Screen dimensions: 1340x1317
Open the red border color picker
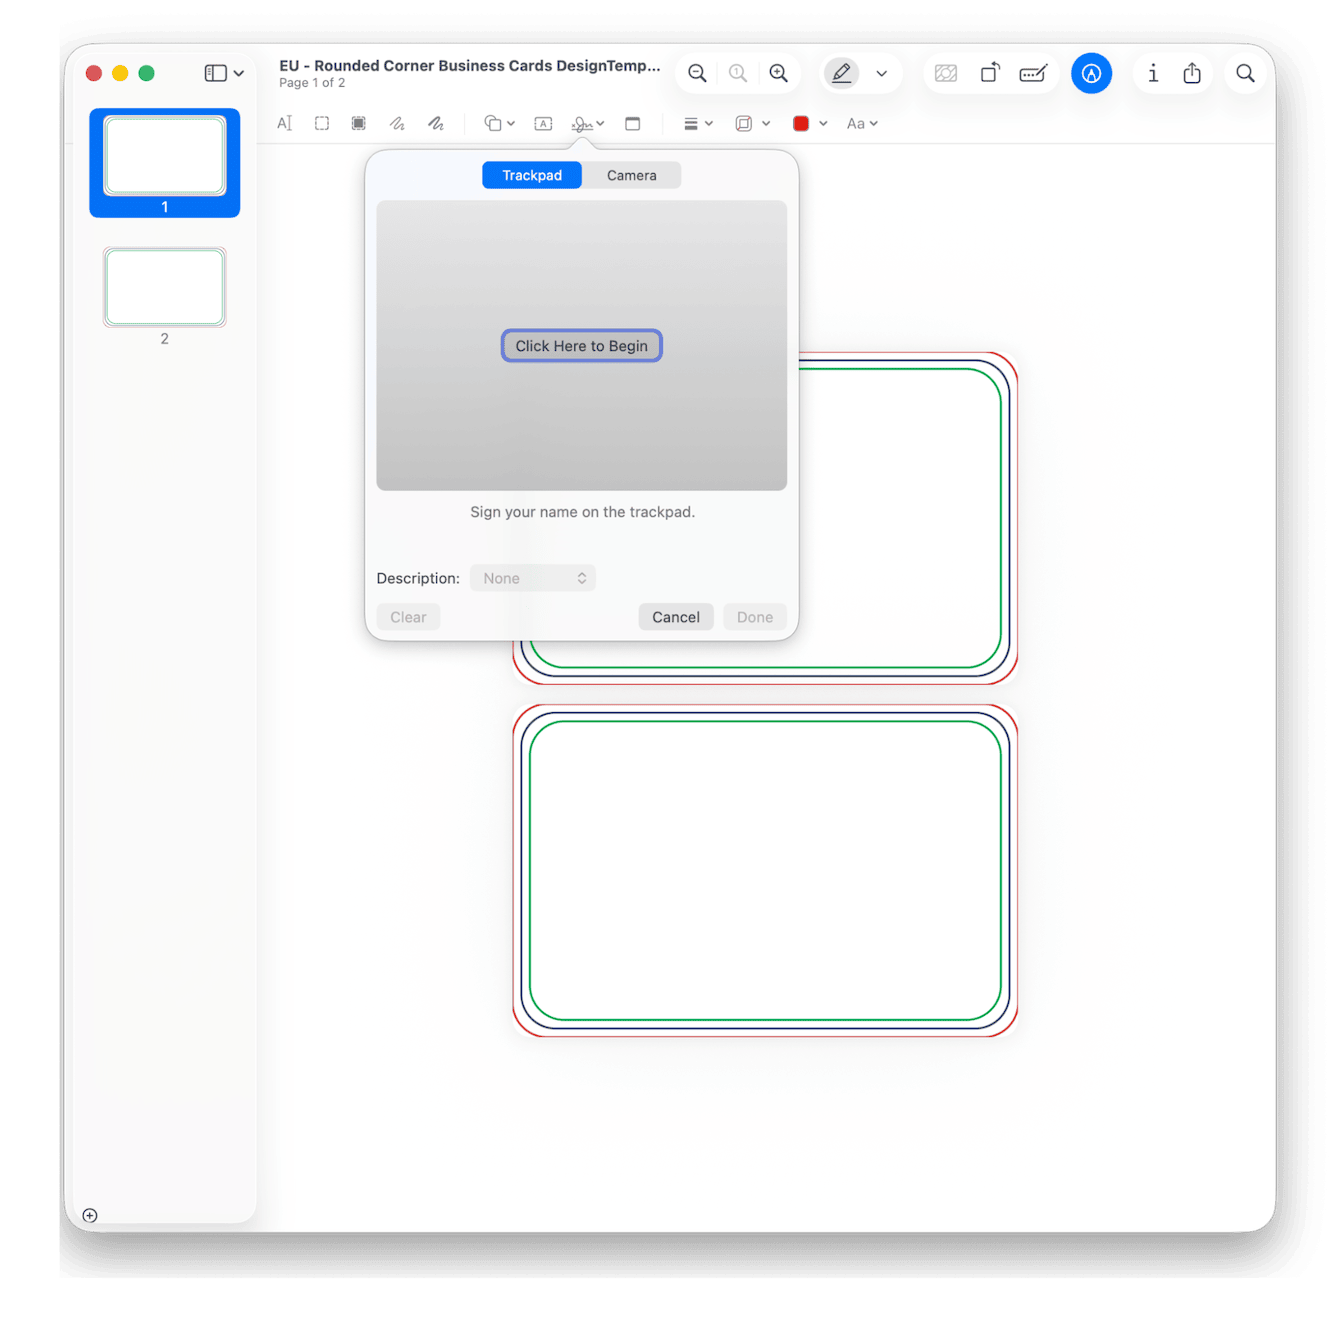(x=801, y=122)
